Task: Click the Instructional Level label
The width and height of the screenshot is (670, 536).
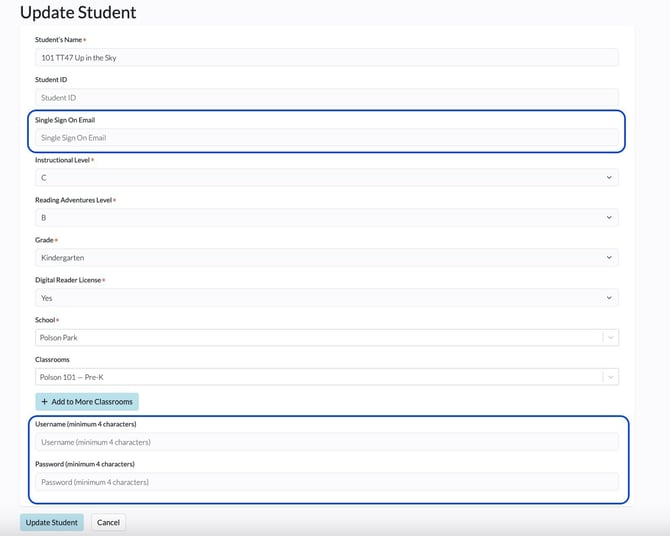Action: tap(62, 160)
